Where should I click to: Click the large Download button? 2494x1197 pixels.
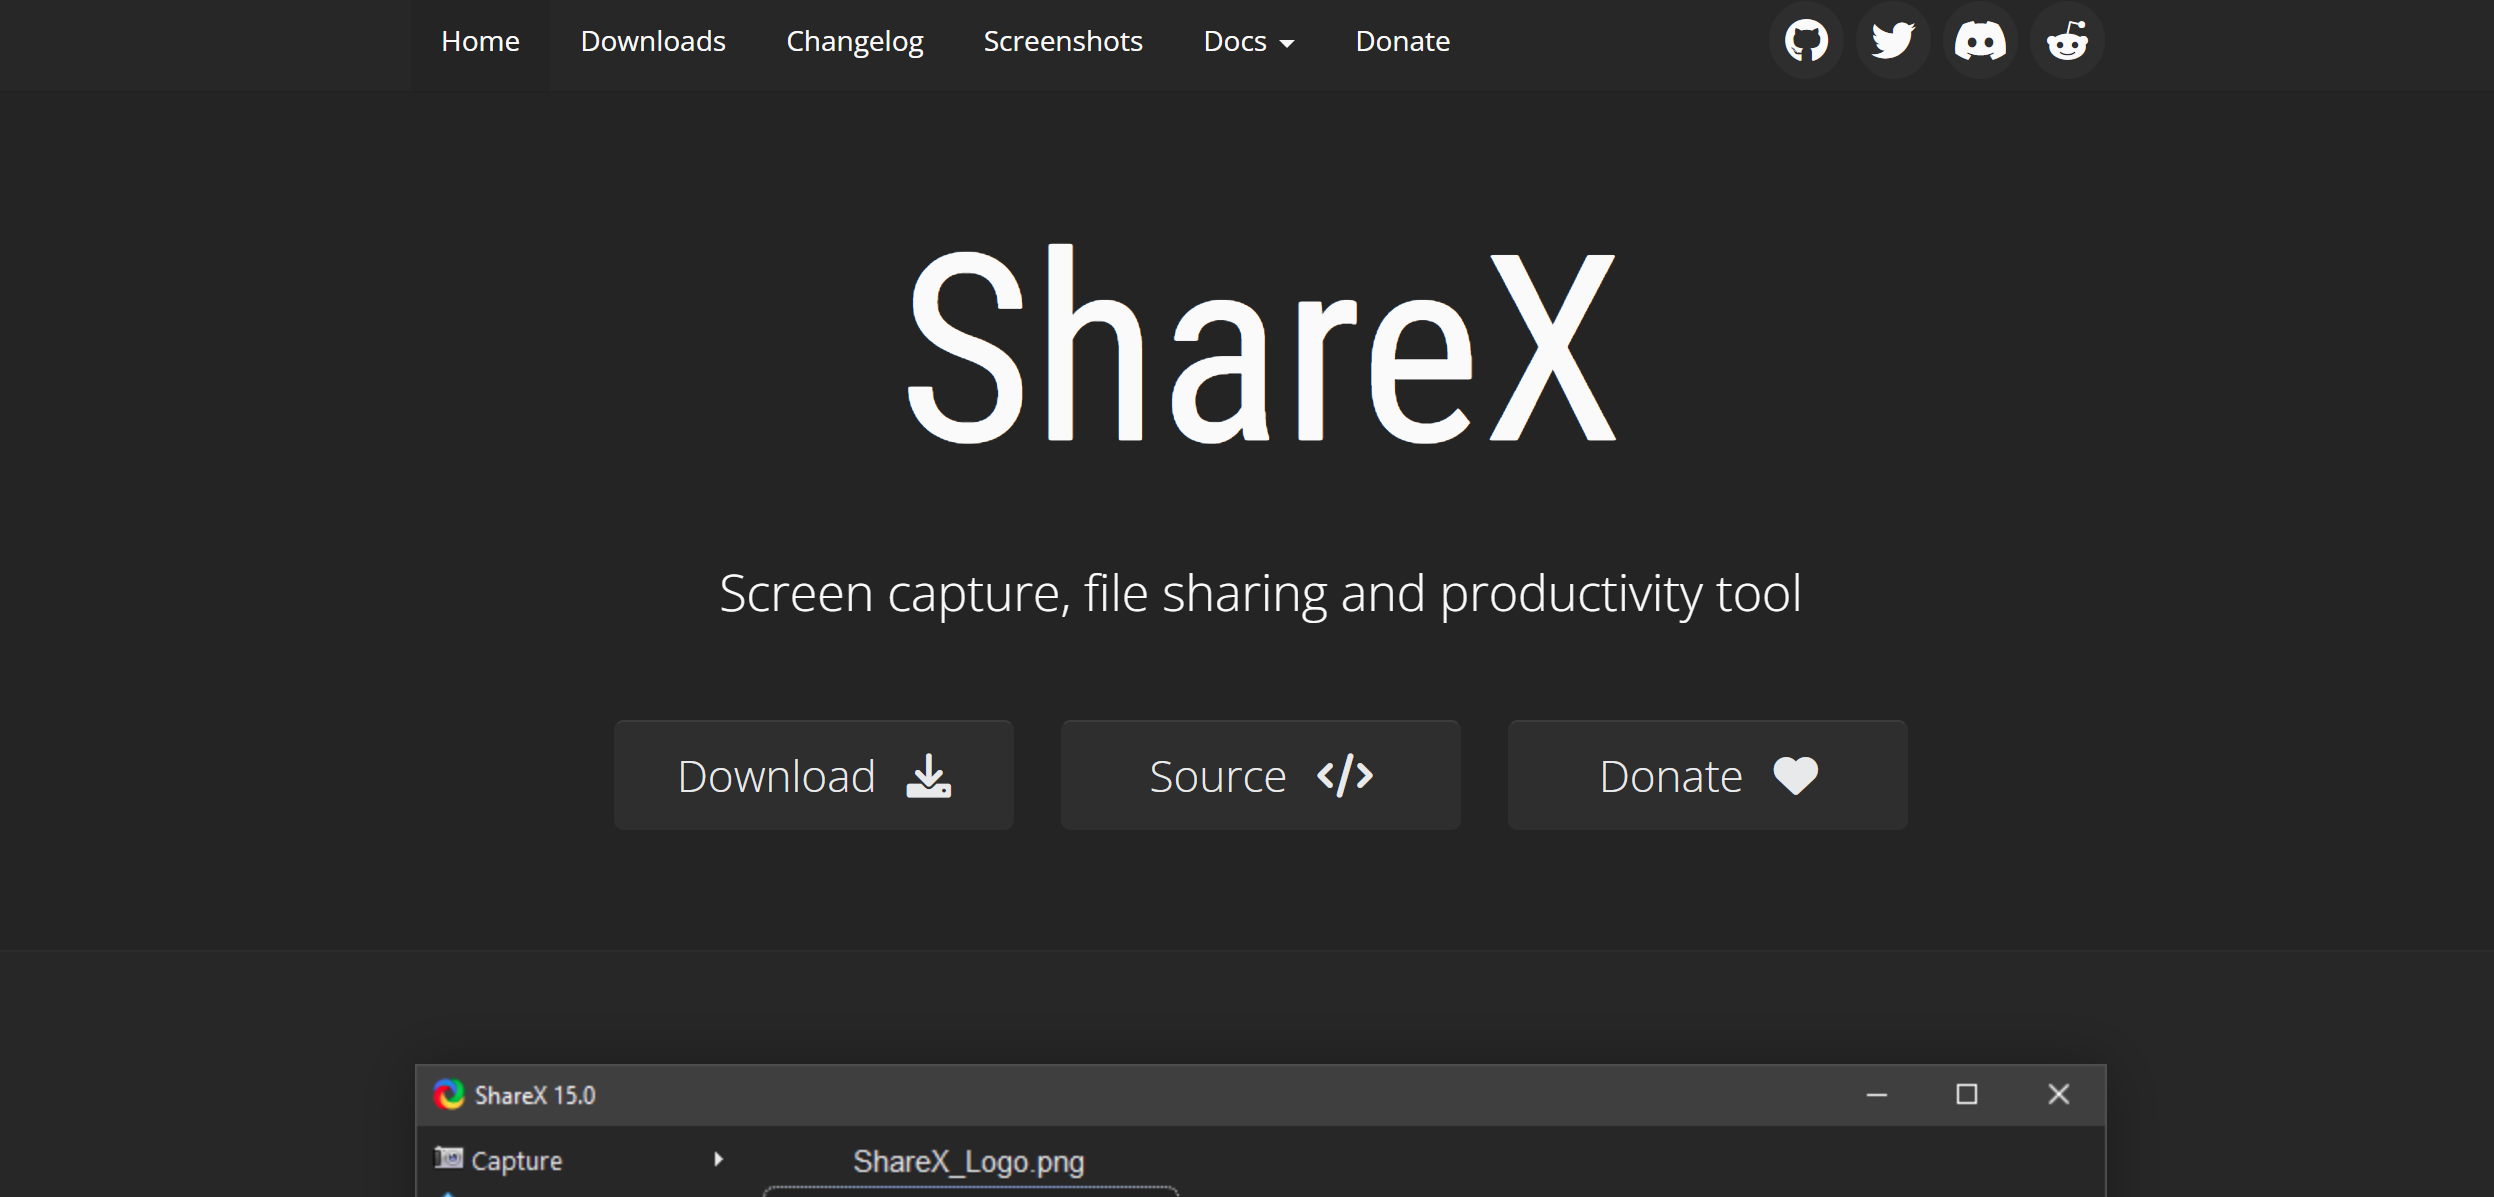pyautogui.click(x=814, y=775)
